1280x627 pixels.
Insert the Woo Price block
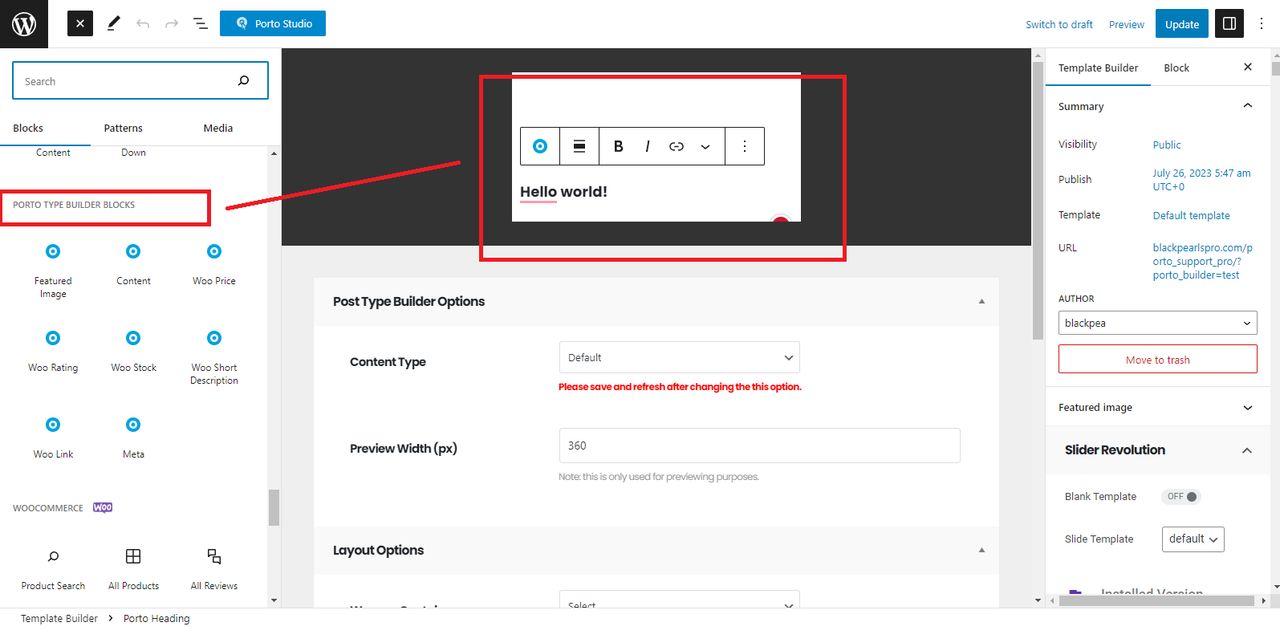[214, 264]
